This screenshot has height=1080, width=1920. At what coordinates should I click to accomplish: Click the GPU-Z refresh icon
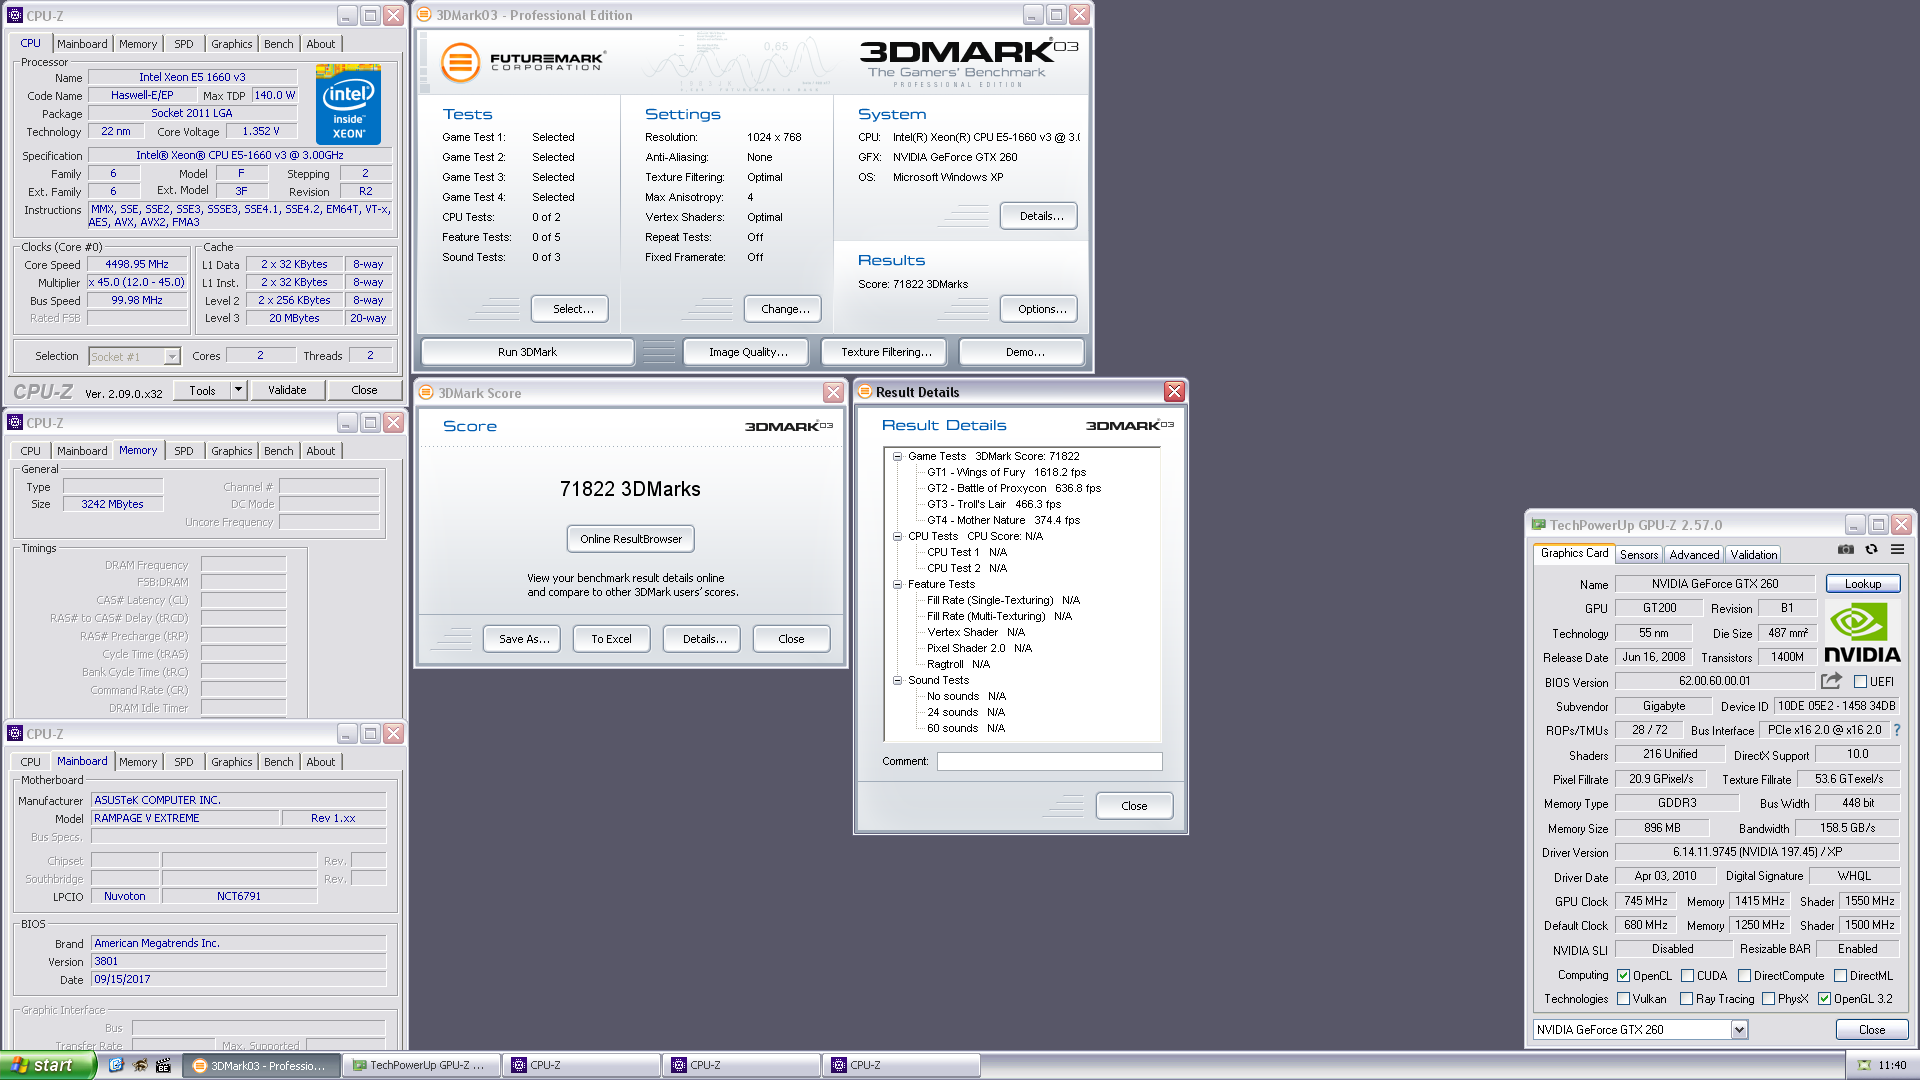[x=1871, y=549]
